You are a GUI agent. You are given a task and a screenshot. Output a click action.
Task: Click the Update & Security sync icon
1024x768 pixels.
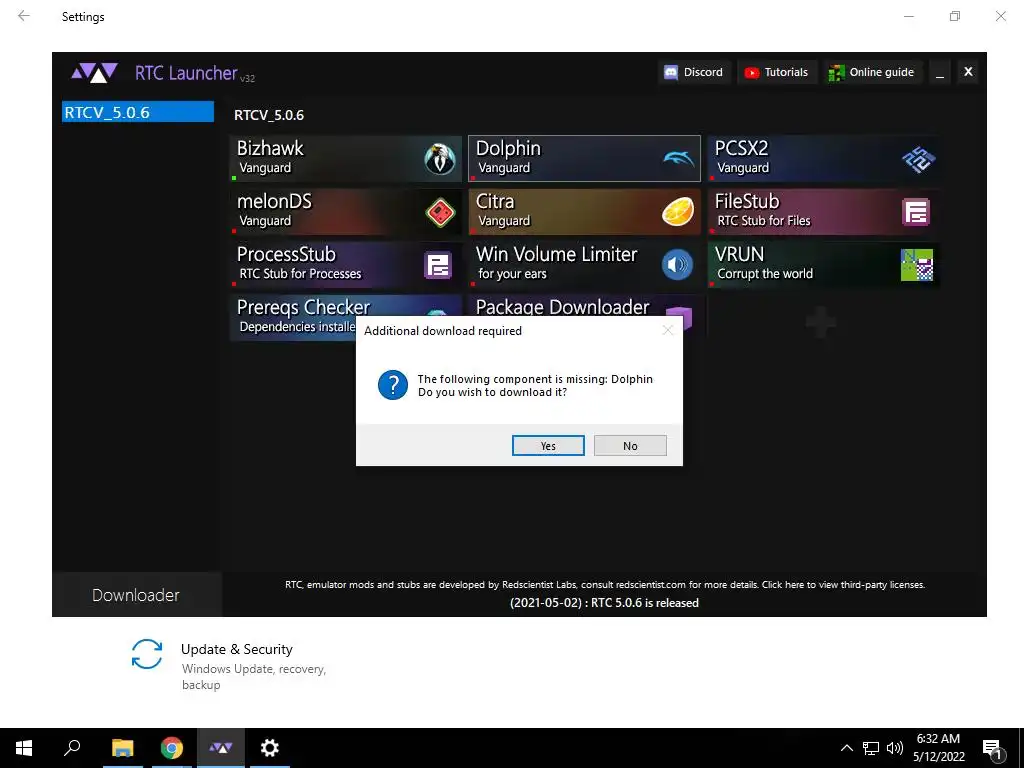pos(147,654)
